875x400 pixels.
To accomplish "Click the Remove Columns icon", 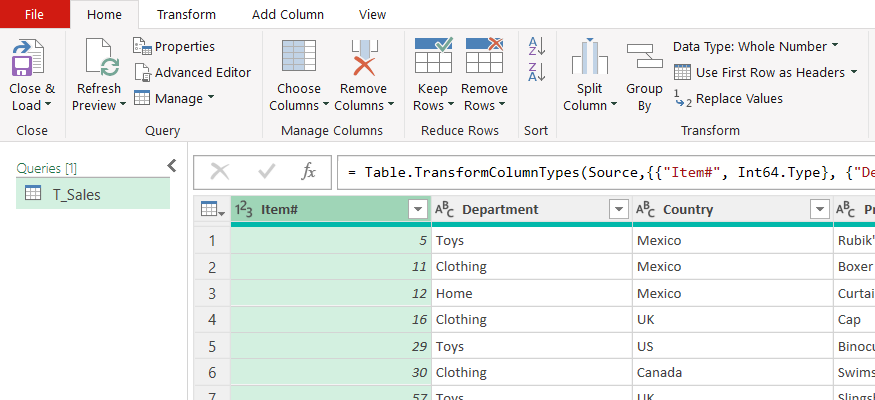I will click(x=364, y=57).
